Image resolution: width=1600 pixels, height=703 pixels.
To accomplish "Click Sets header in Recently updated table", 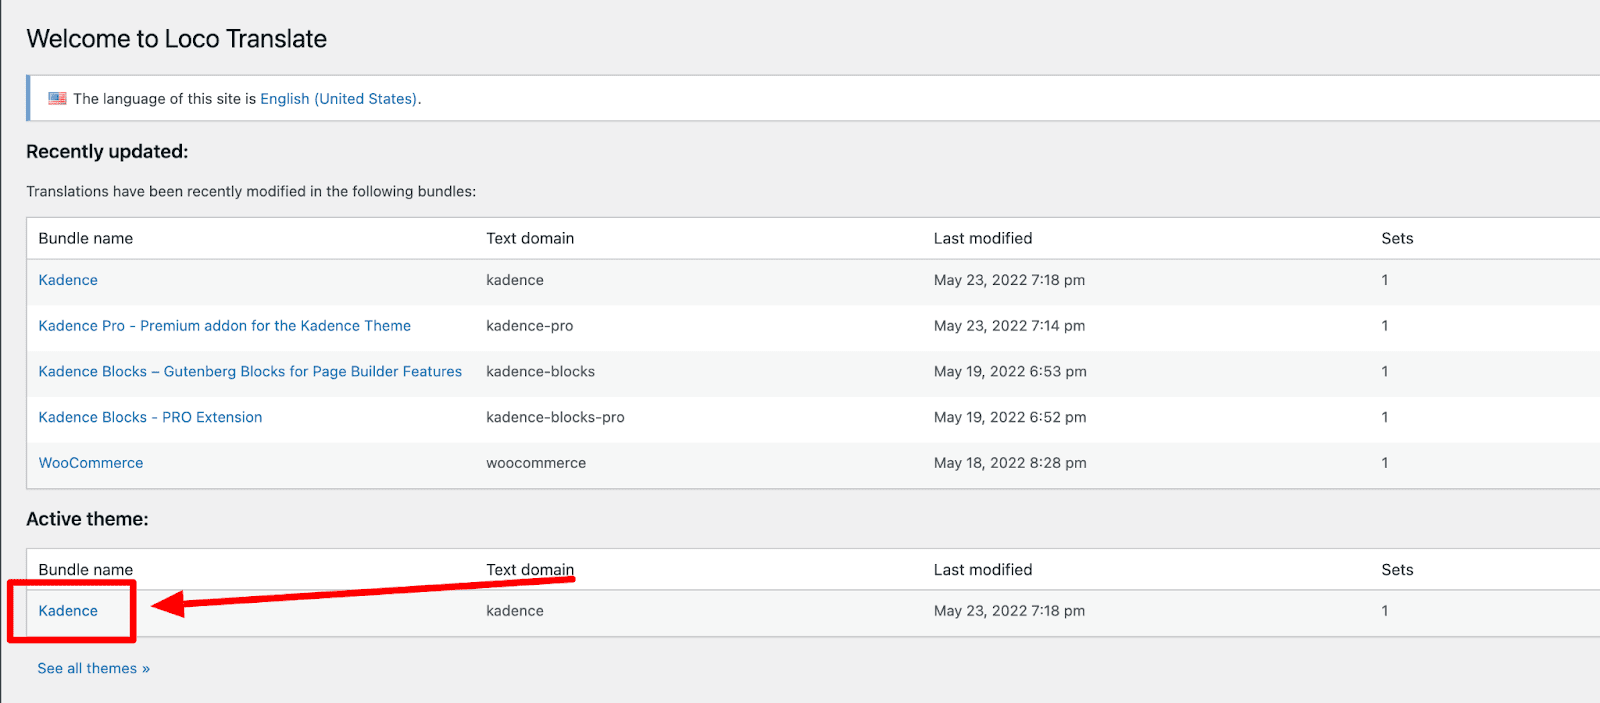I will point(1397,238).
